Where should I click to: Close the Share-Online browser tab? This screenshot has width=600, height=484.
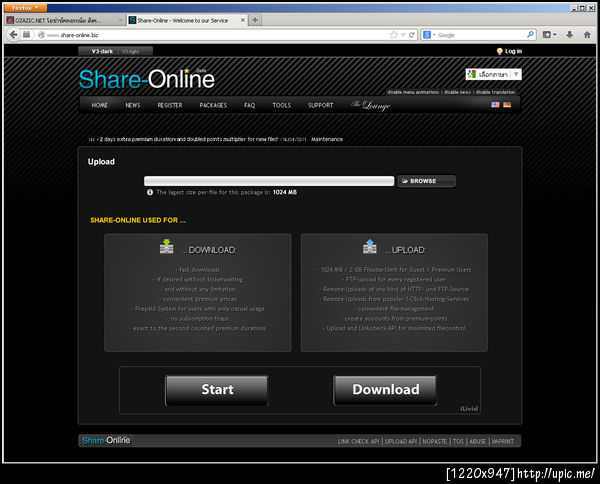point(243,20)
